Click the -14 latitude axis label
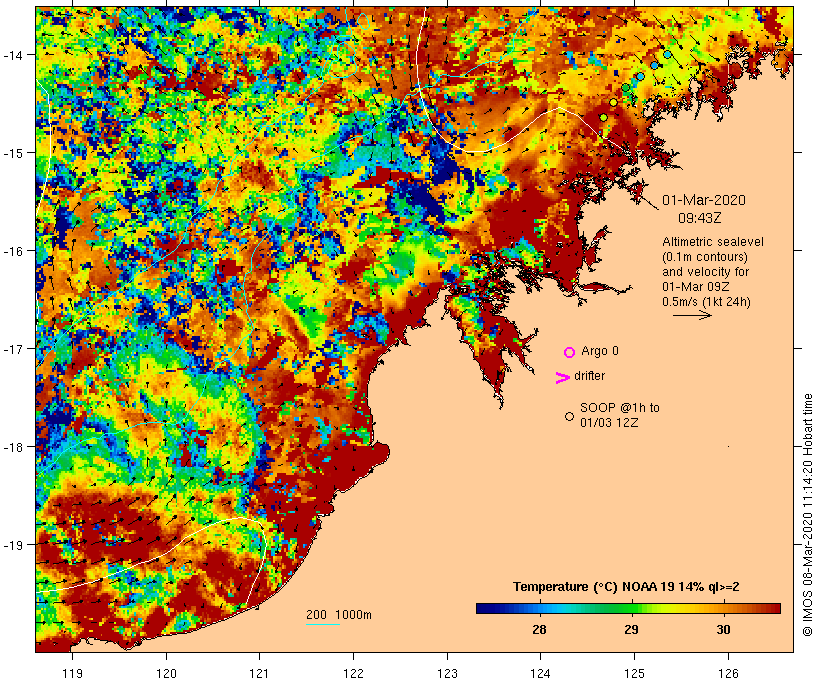Viewport: 820px width, 680px height. pos(13,55)
